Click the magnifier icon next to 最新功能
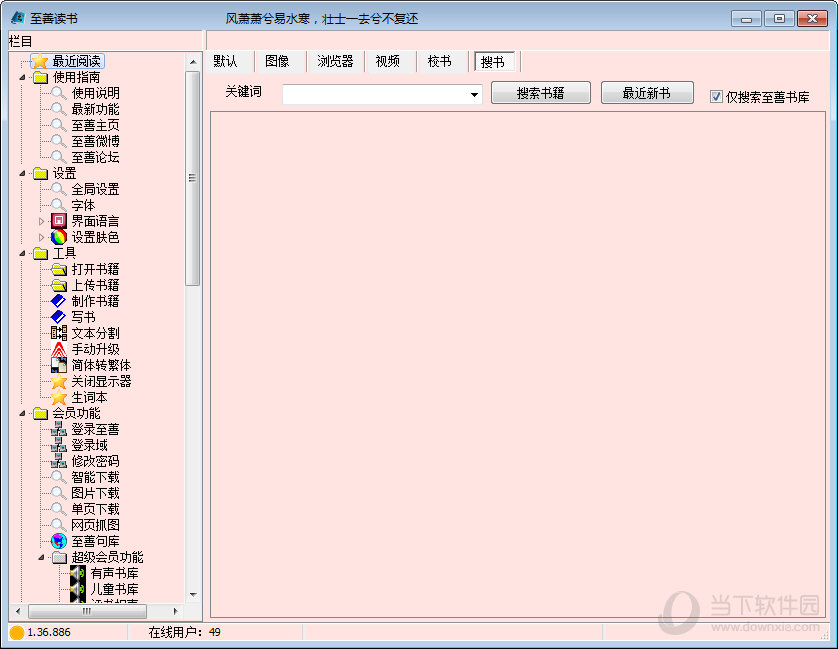The width and height of the screenshot is (838, 649). (x=59, y=109)
